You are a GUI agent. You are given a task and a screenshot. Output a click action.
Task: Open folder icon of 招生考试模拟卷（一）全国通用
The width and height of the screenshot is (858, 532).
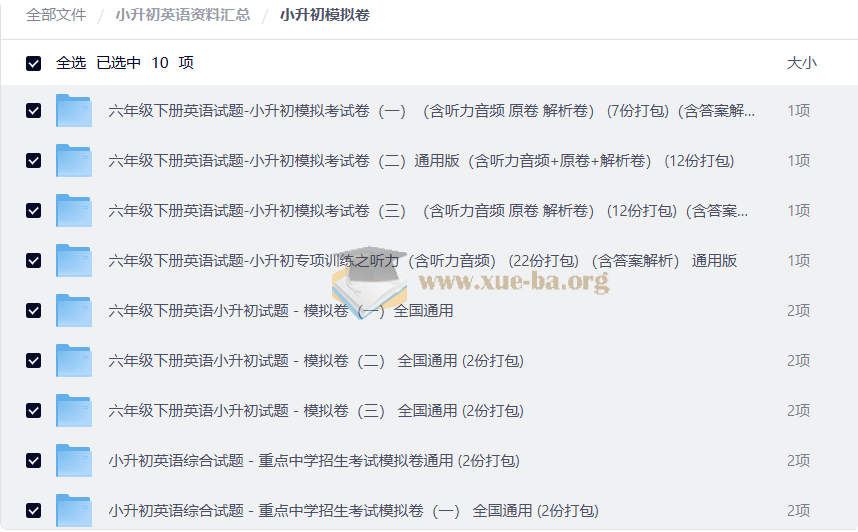(73, 511)
